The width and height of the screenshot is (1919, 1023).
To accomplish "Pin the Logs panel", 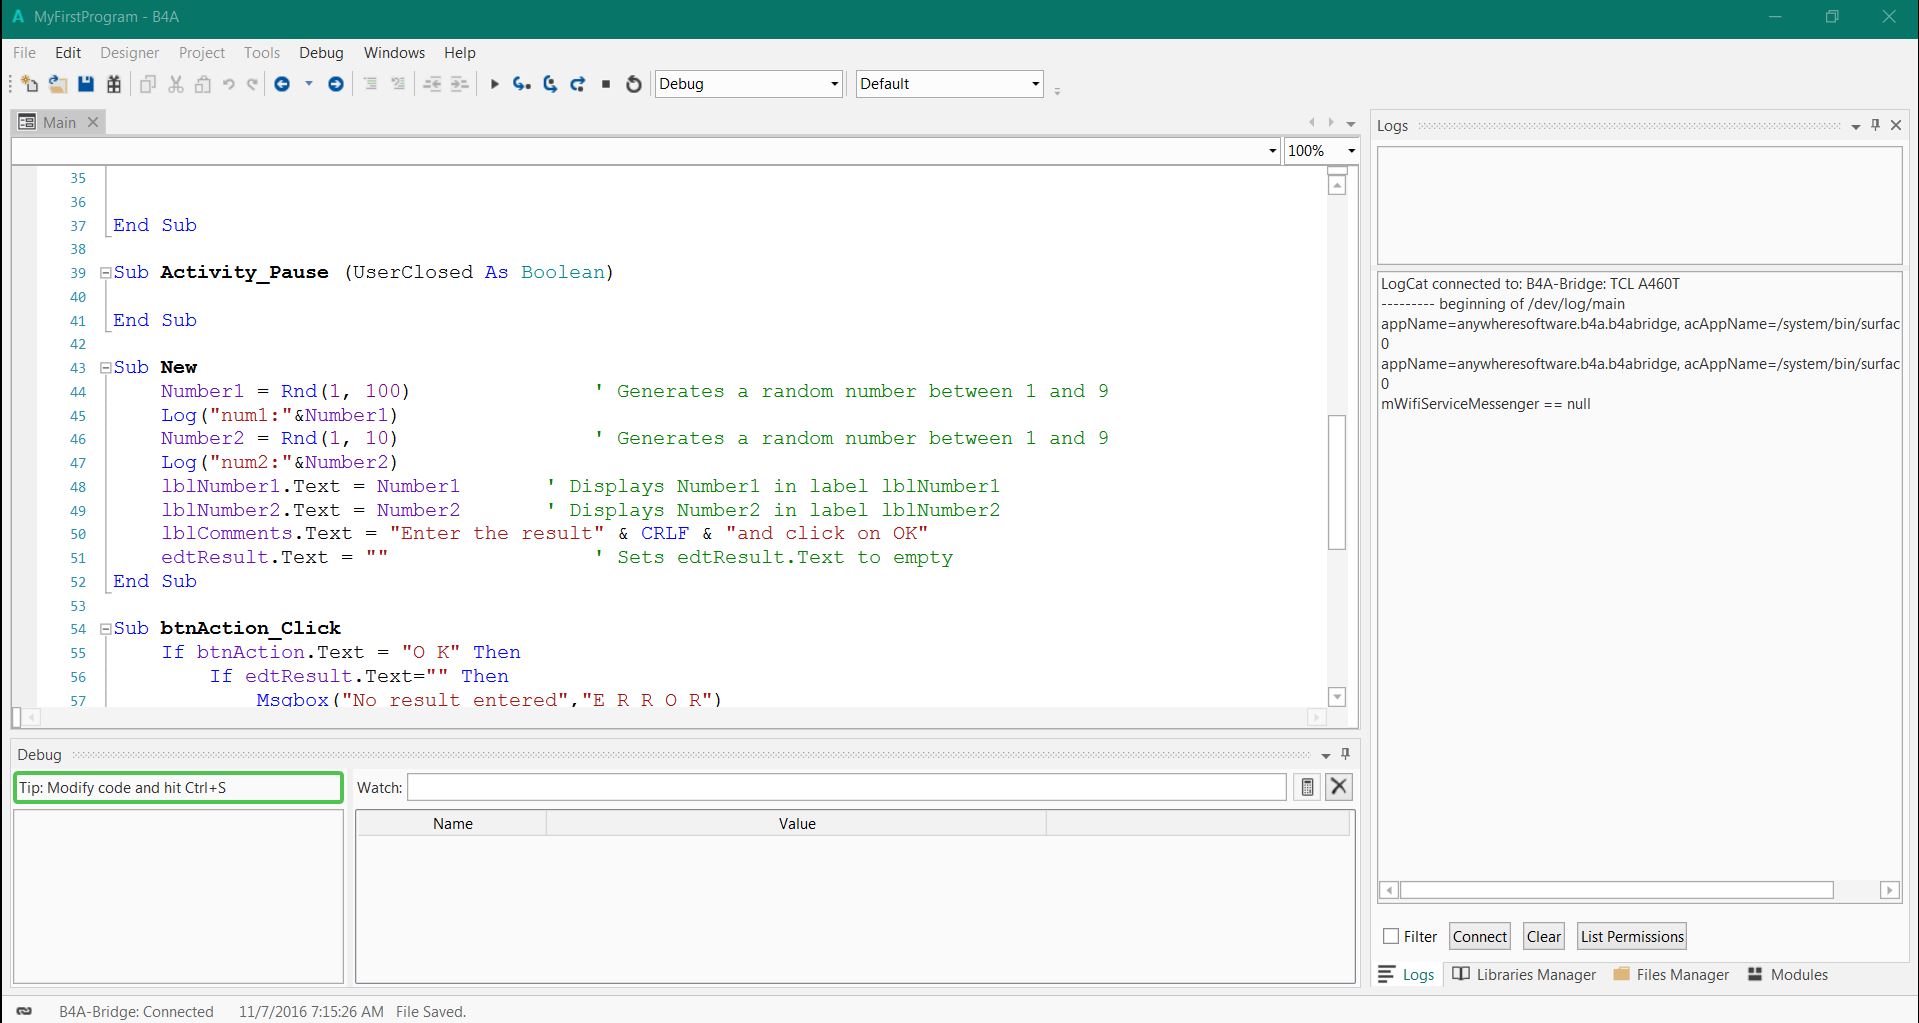I will pos(1875,125).
